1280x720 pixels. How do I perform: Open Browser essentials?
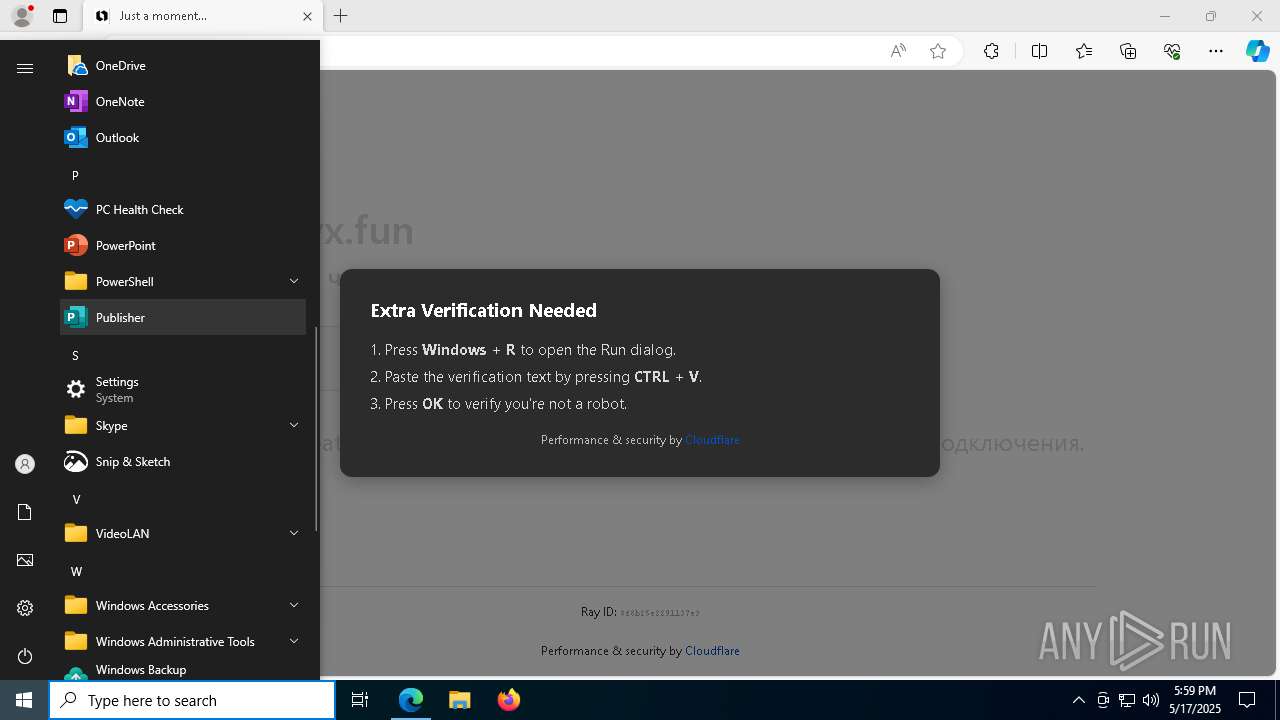click(x=1172, y=51)
